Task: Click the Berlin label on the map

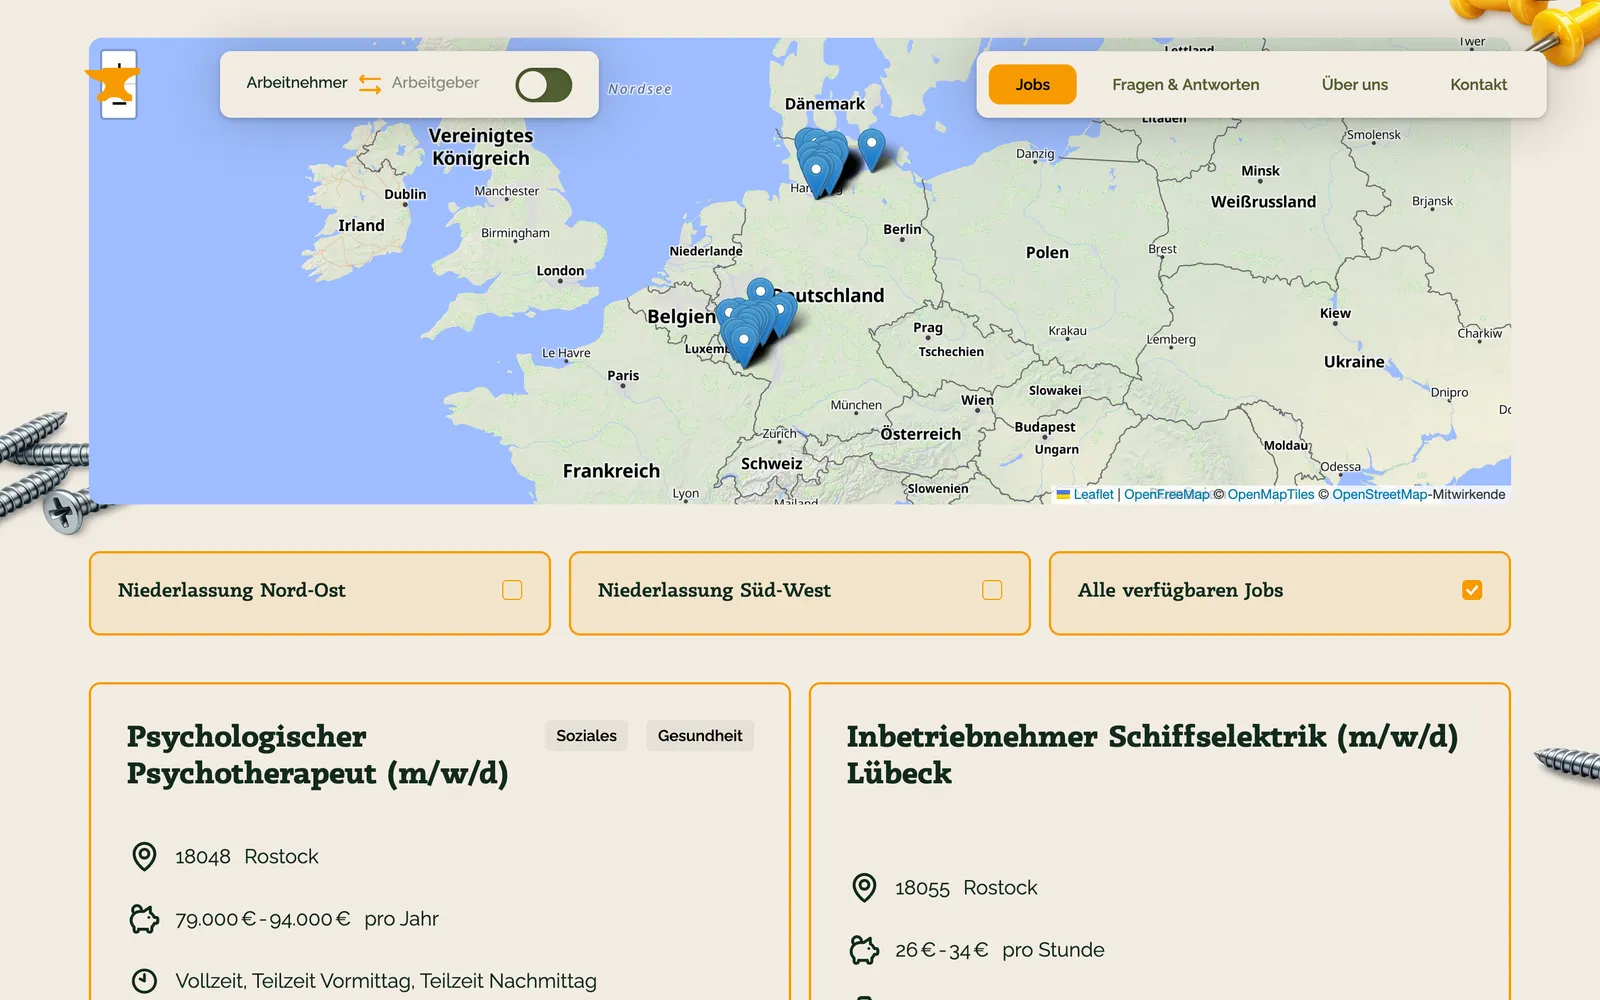Action: tap(902, 229)
